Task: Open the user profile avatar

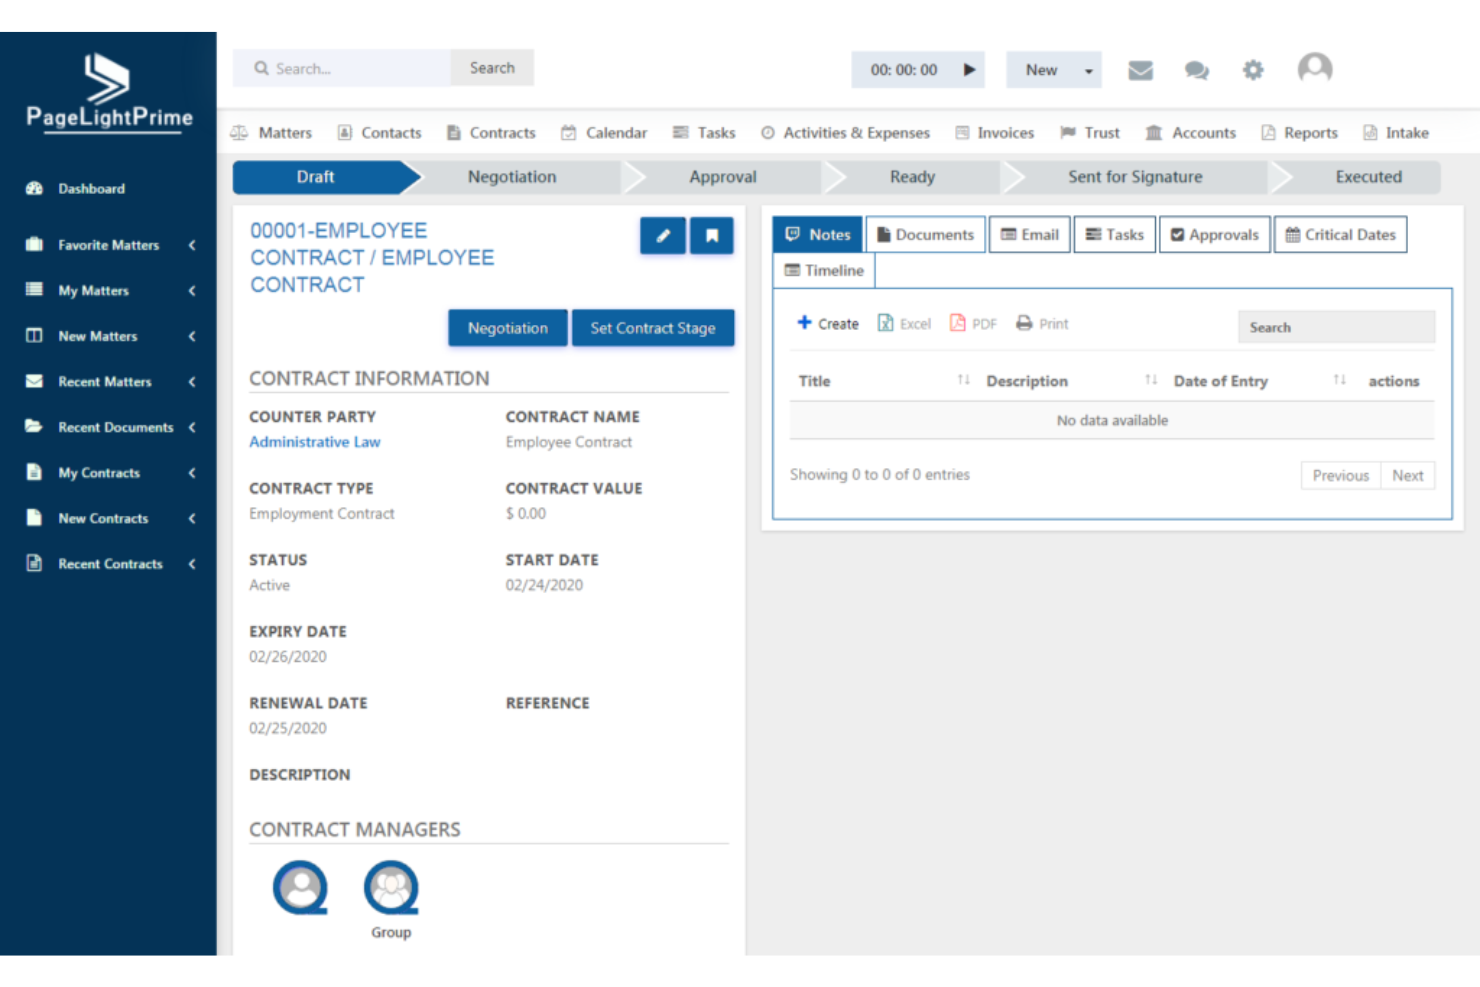Action: point(1314,69)
